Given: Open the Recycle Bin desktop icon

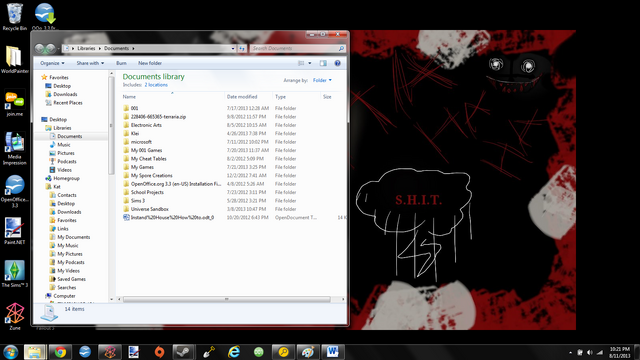Looking at the screenshot, I should (x=15, y=16).
